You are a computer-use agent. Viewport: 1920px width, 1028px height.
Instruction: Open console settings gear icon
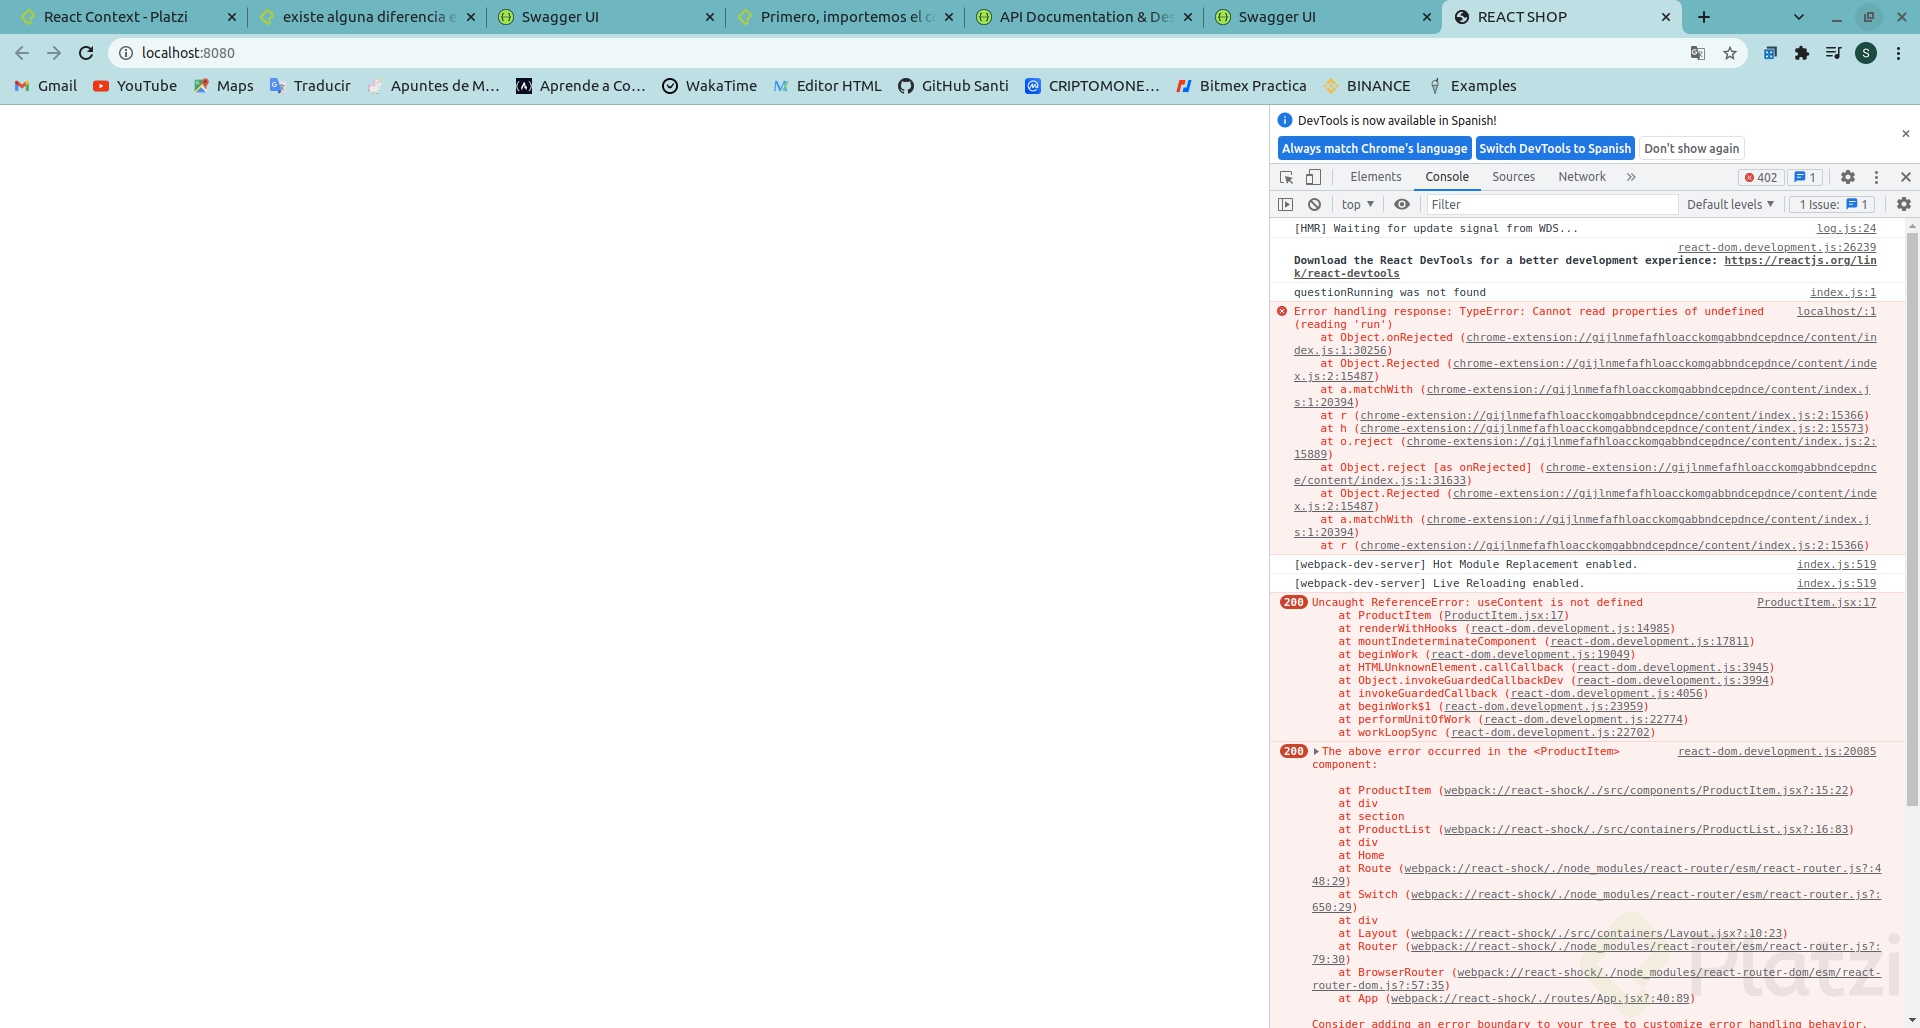pyautogui.click(x=1904, y=204)
